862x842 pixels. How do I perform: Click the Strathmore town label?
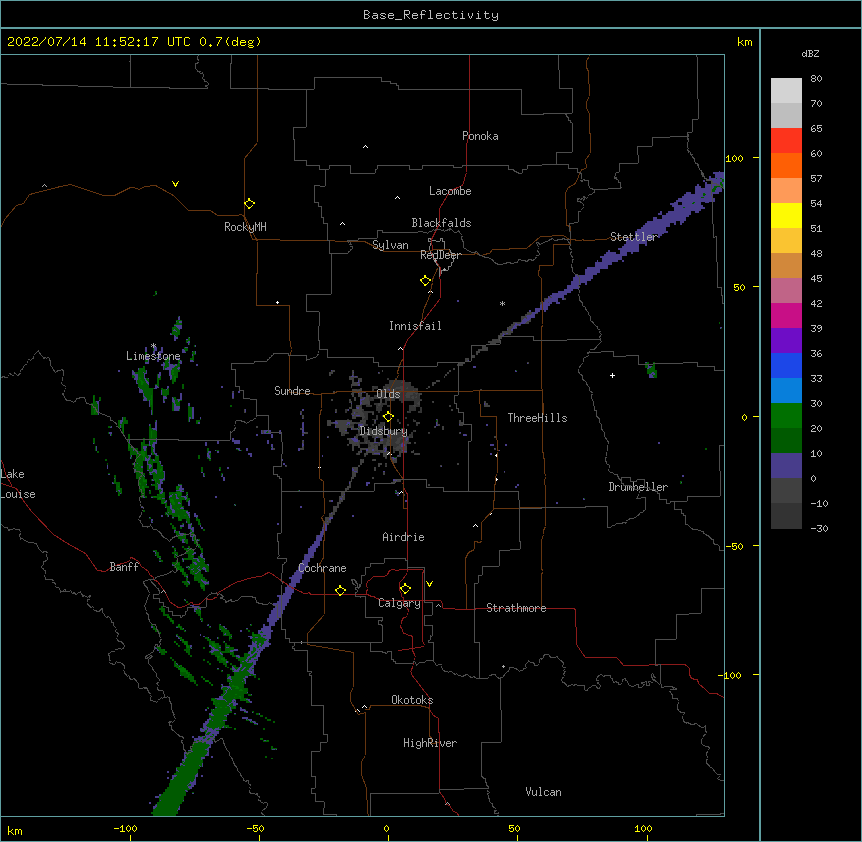(516, 608)
